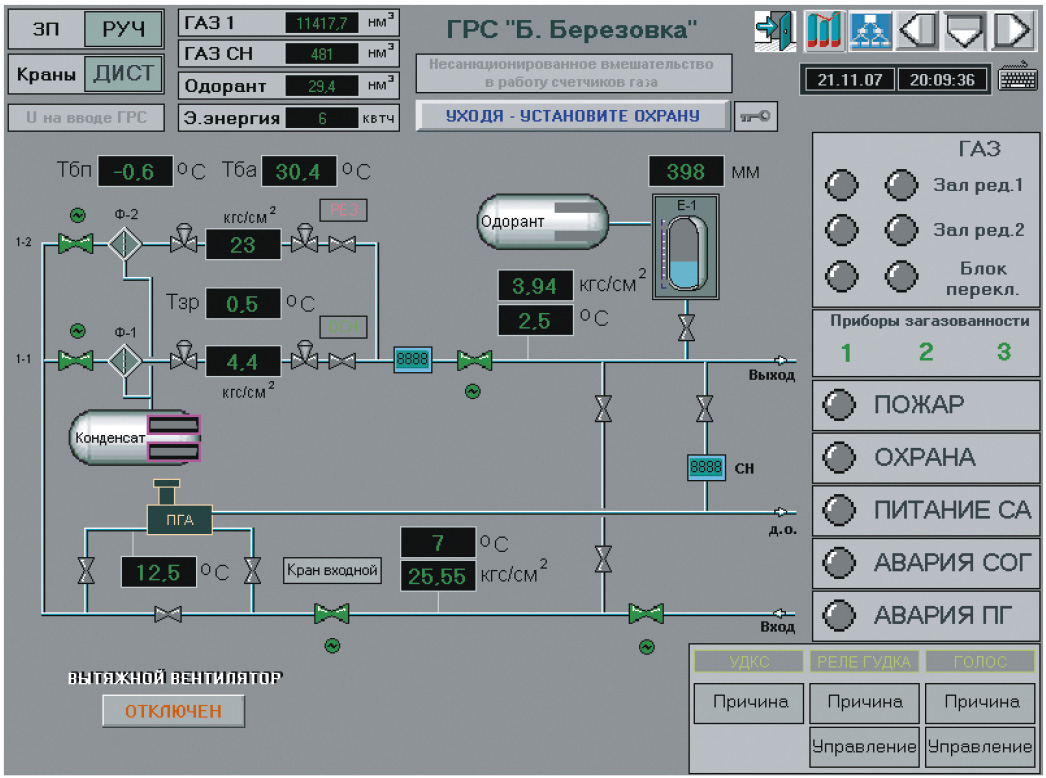Select gas detector number 1
This screenshot has height=778, width=1046.
point(846,352)
